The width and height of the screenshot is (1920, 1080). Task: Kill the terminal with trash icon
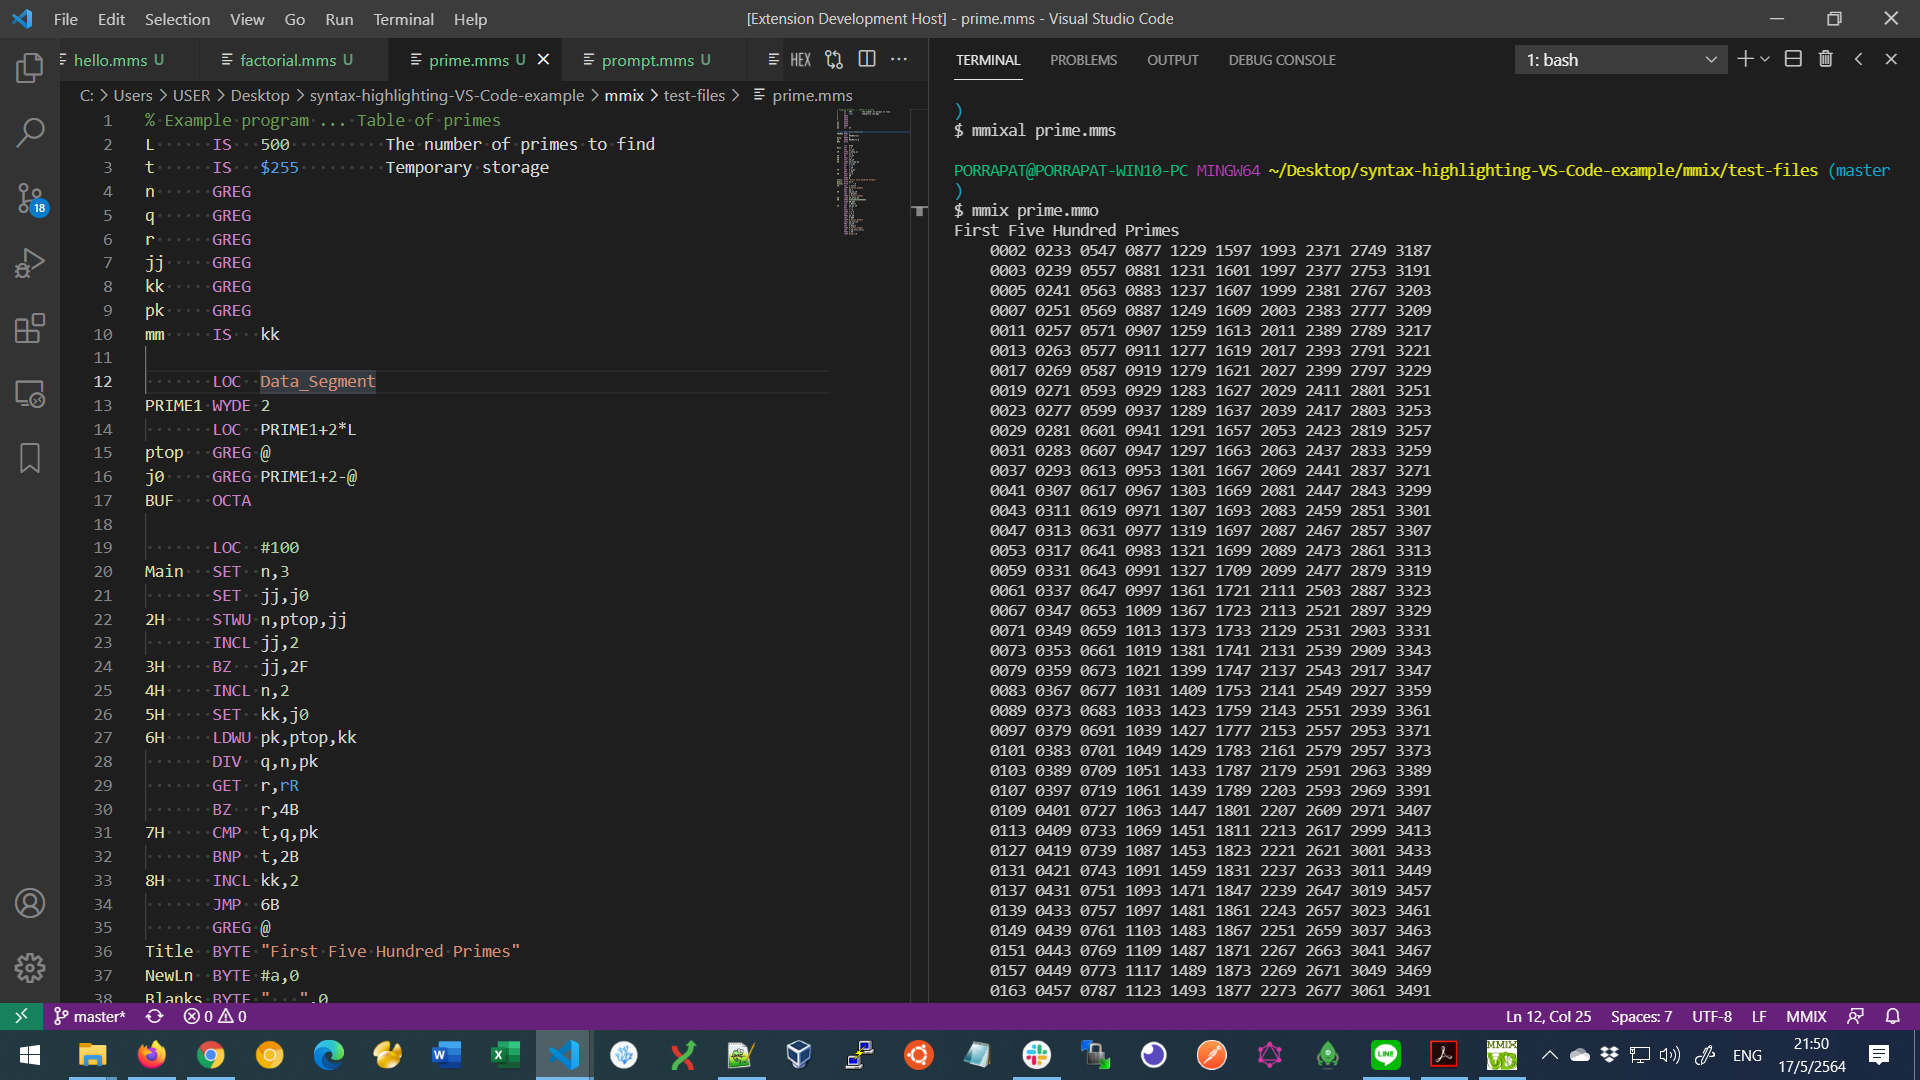(x=1826, y=60)
